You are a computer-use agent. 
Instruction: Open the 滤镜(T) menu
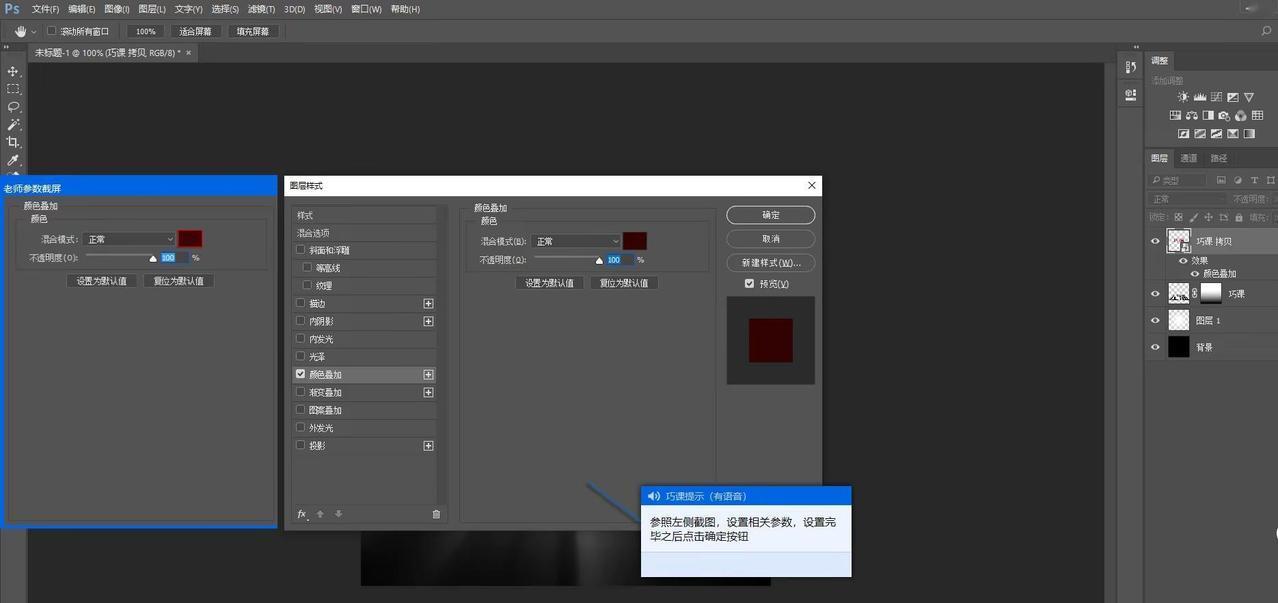(x=260, y=9)
